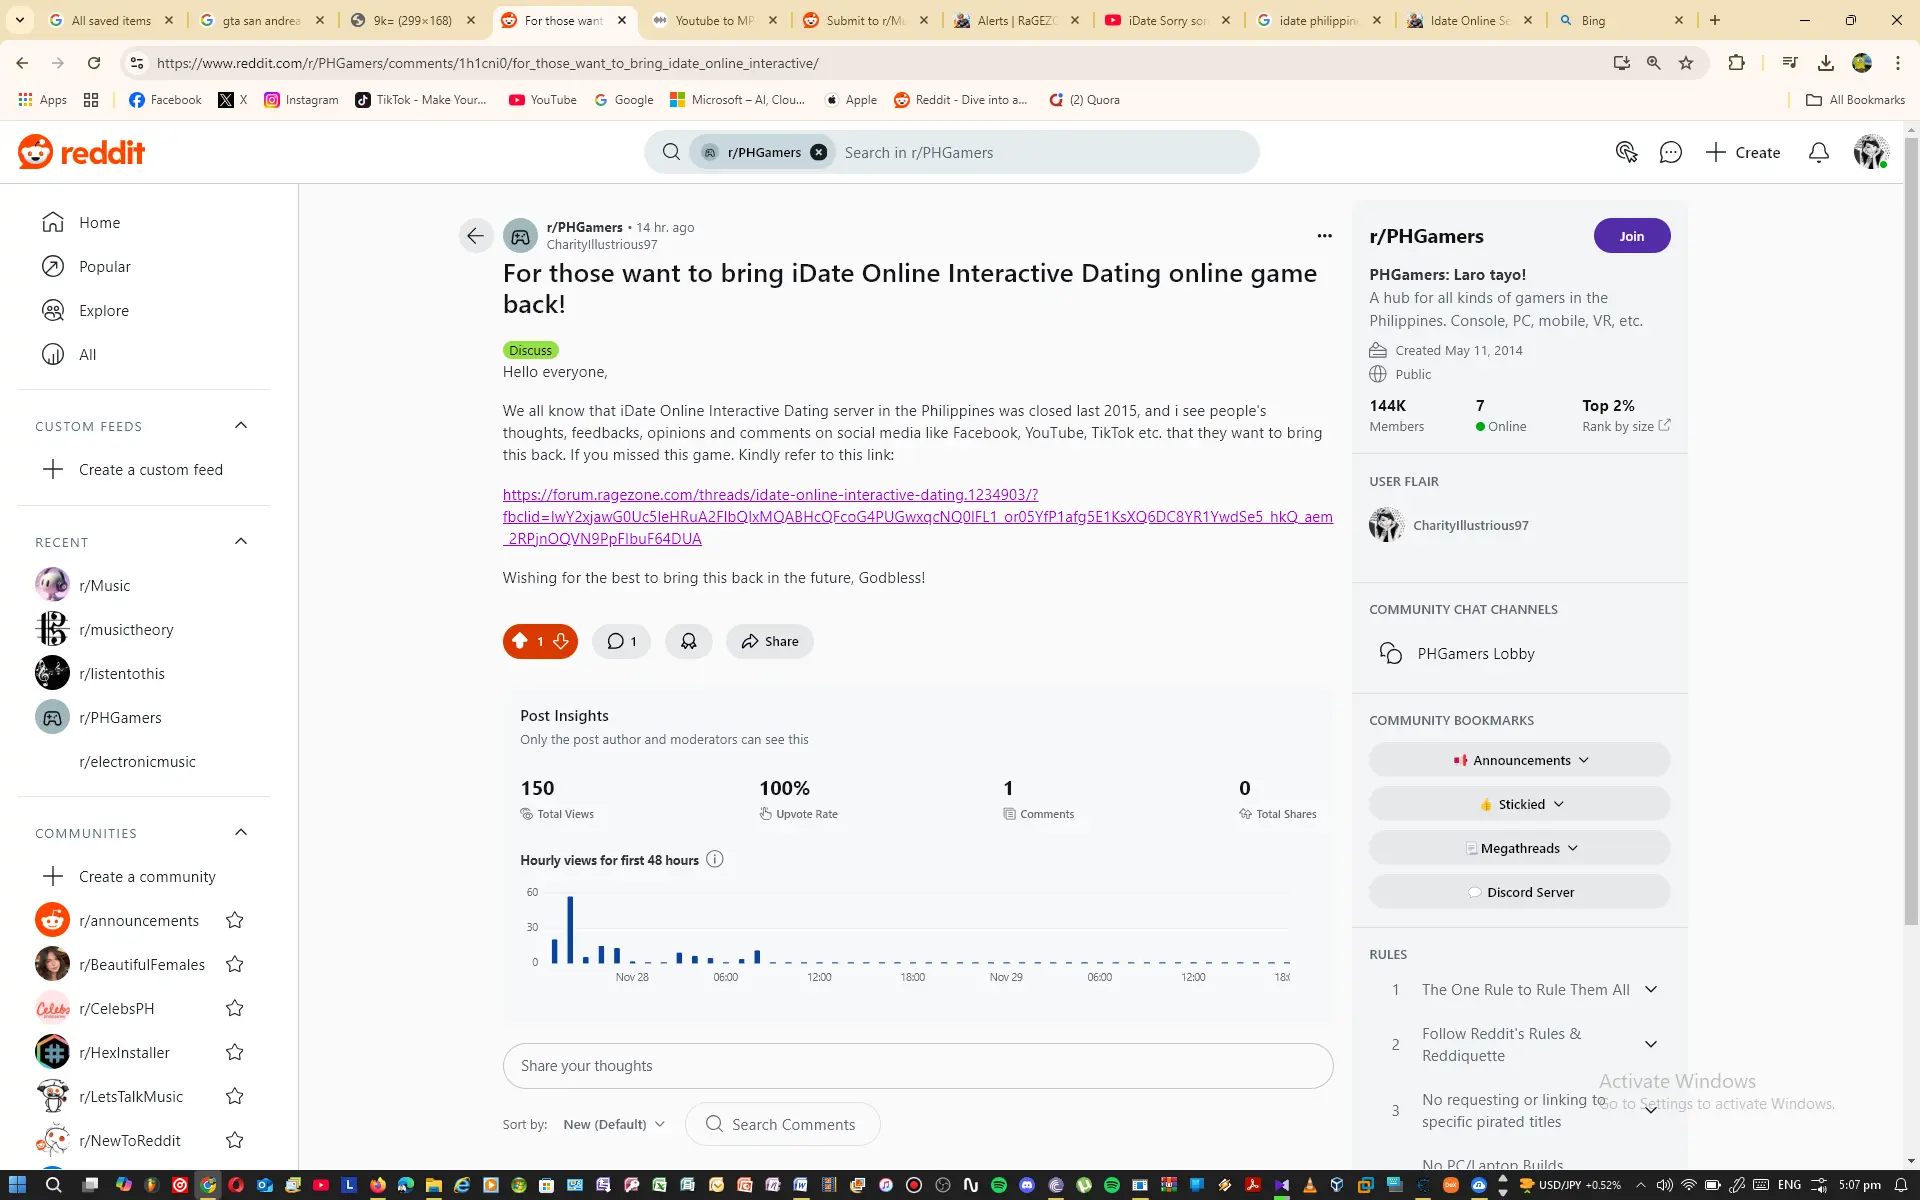Show info about hourly views chart
Viewport: 1920px width, 1200px height.
tap(714, 859)
